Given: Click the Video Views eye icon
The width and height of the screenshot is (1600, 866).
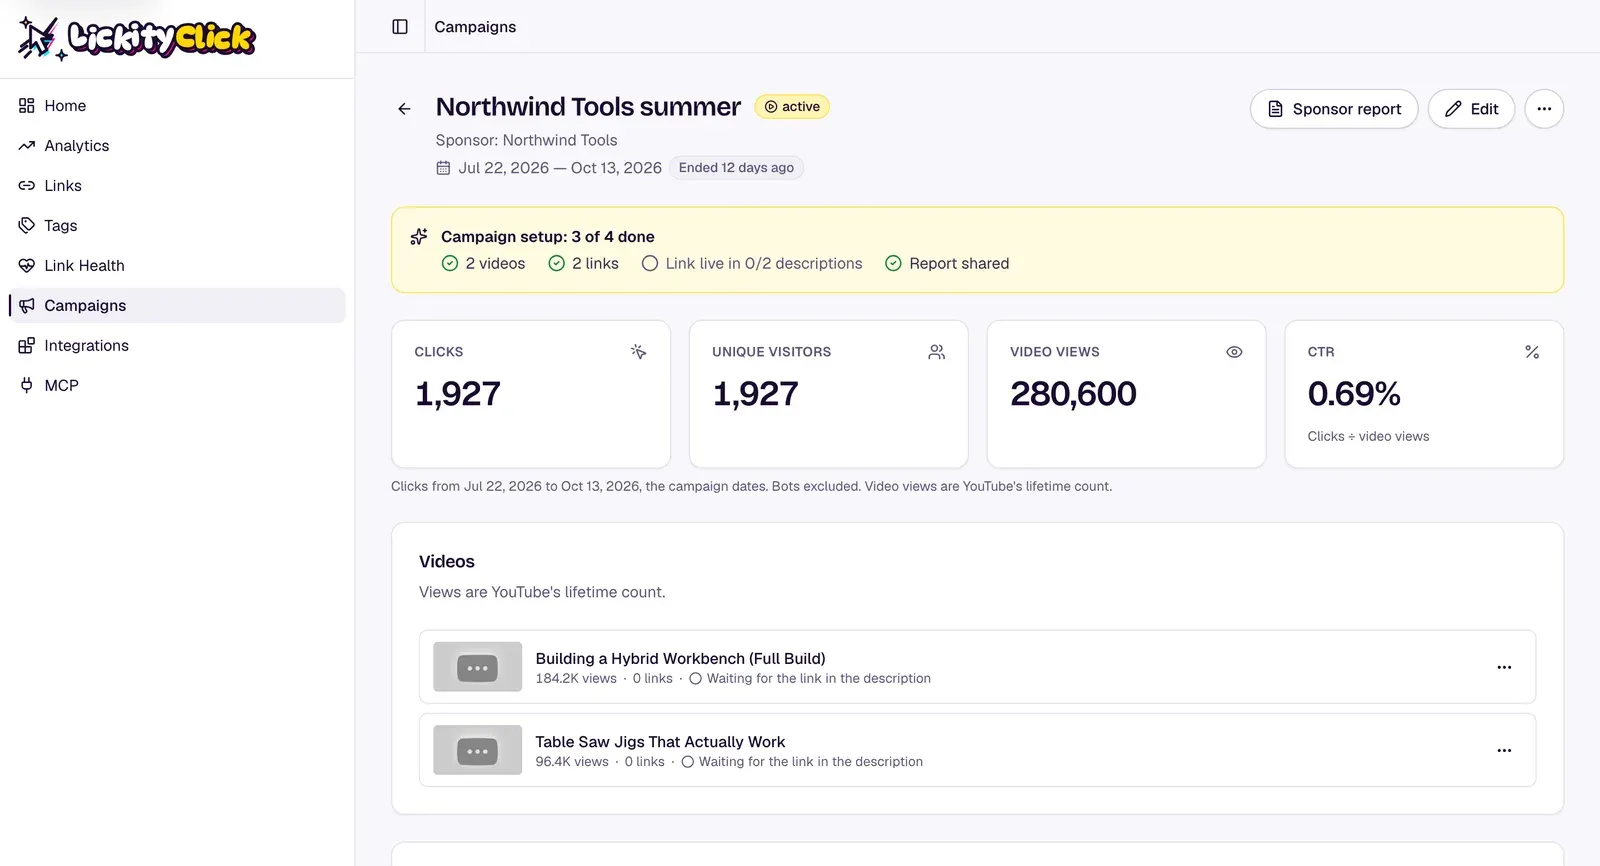Looking at the screenshot, I should pyautogui.click(x=1235, y=352).
